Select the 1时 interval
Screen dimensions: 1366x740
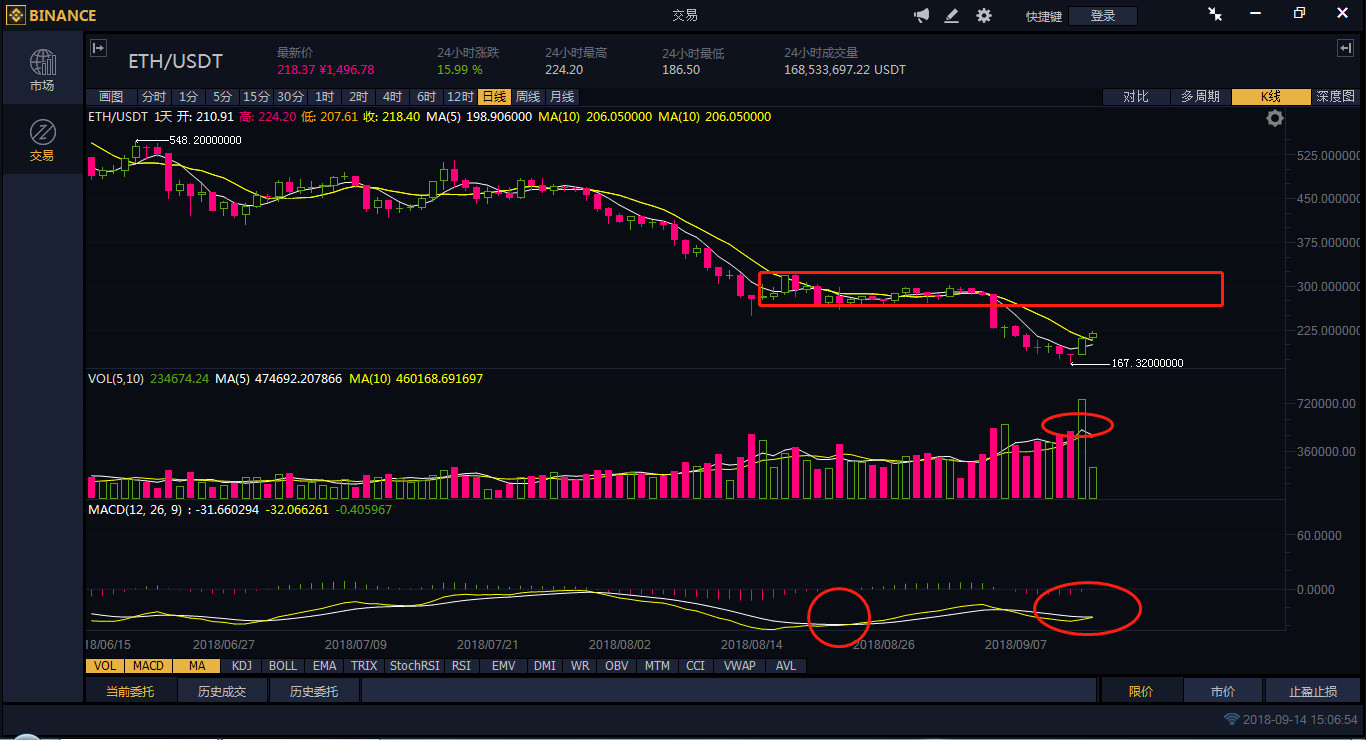coord(324,97)
